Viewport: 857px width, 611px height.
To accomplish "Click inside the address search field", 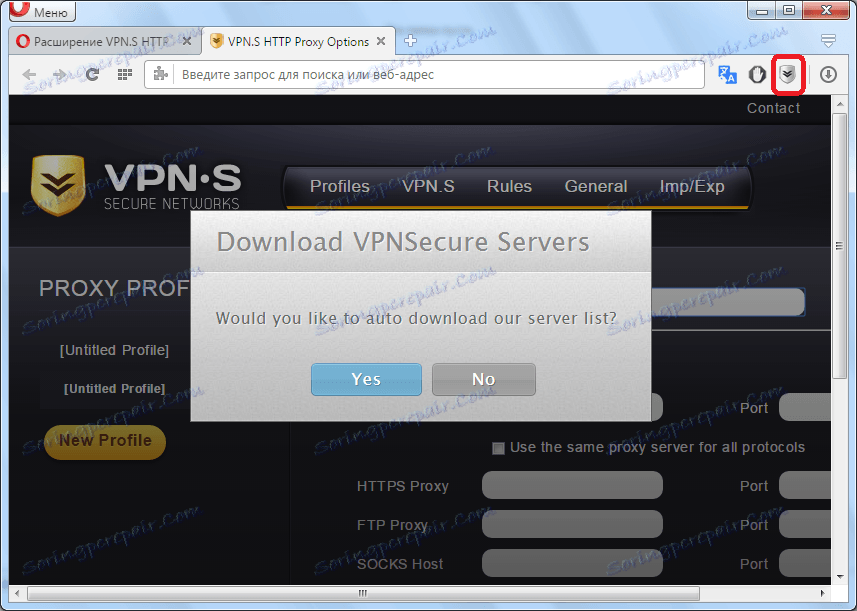I will click(430, 74).
